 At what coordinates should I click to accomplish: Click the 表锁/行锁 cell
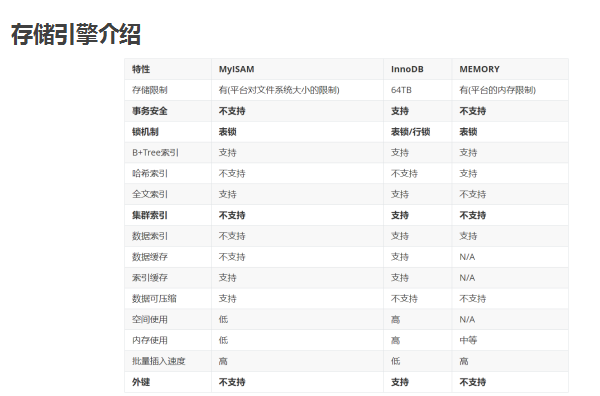[x=411, y=132]
